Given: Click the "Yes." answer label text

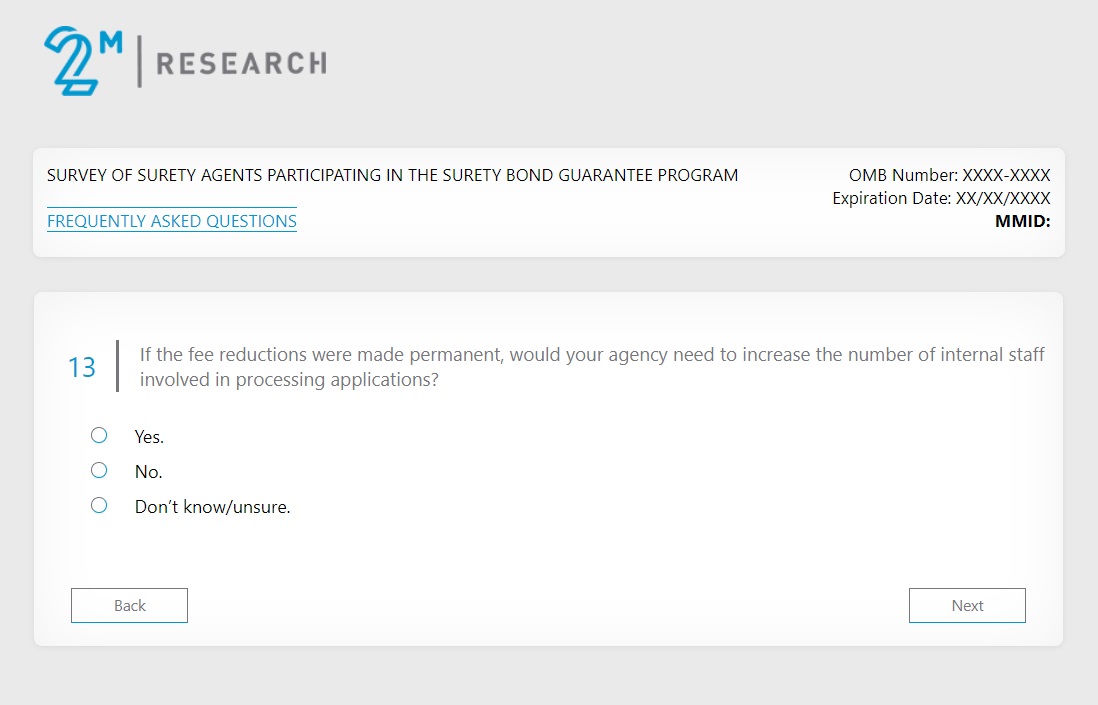Looking at the screenshot, I should click(x=149, y=437).
